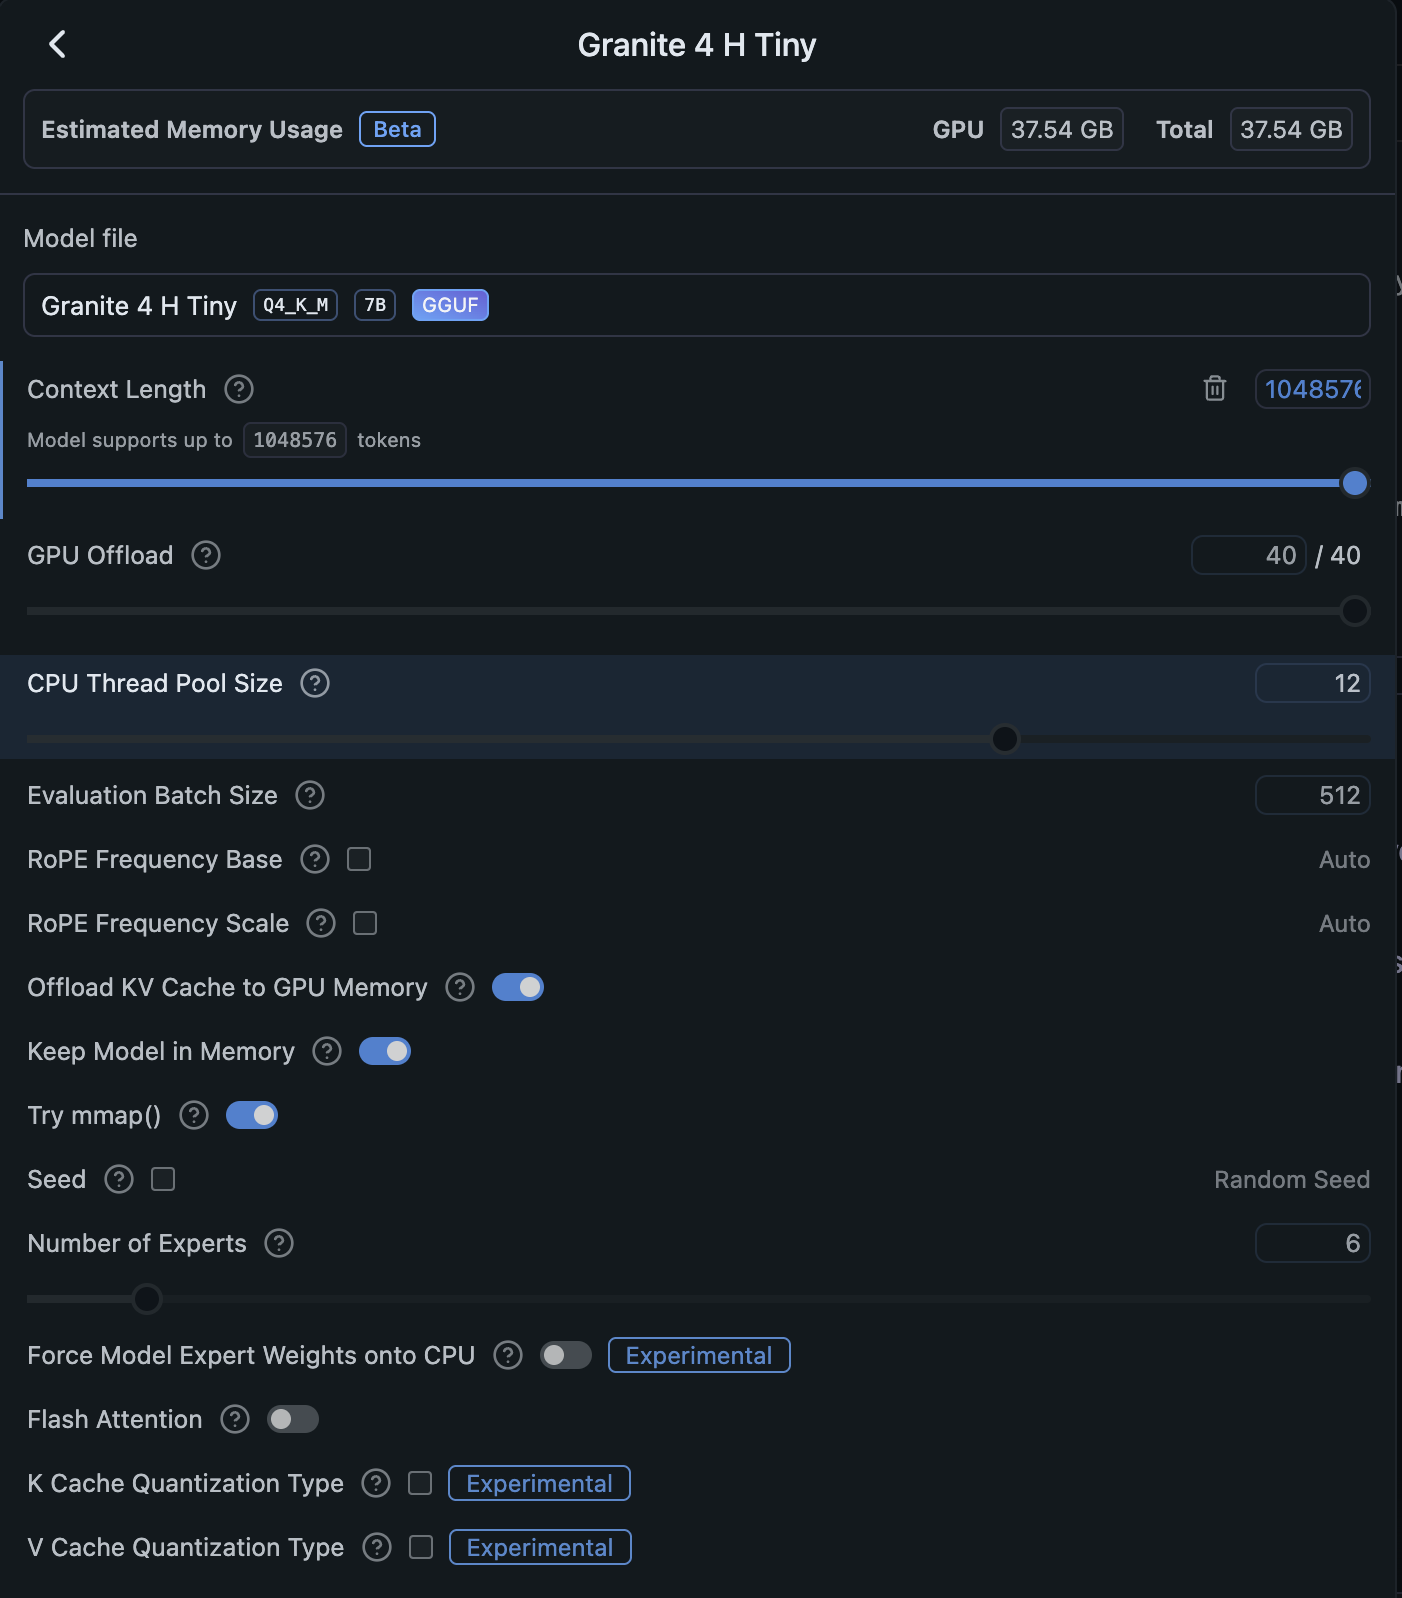Click the Beta badge by Estimated Memory Usage

(397, 129)
